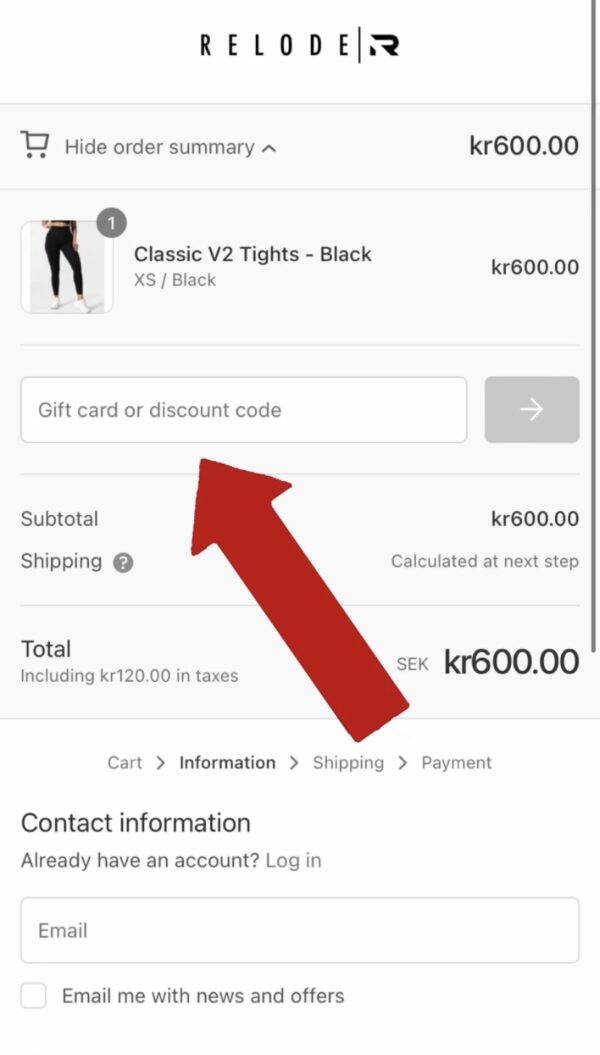
Task: Collapse the order summary chevron
Action: pos(268,148)
